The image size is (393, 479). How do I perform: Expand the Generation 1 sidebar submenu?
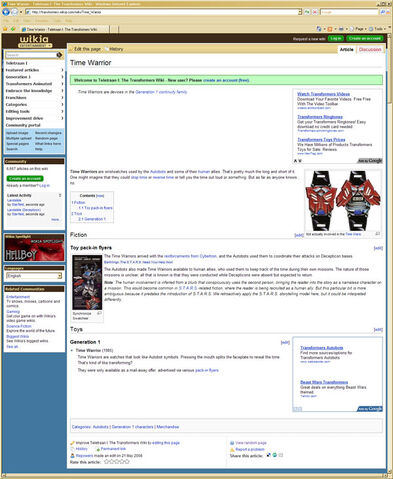62,77
